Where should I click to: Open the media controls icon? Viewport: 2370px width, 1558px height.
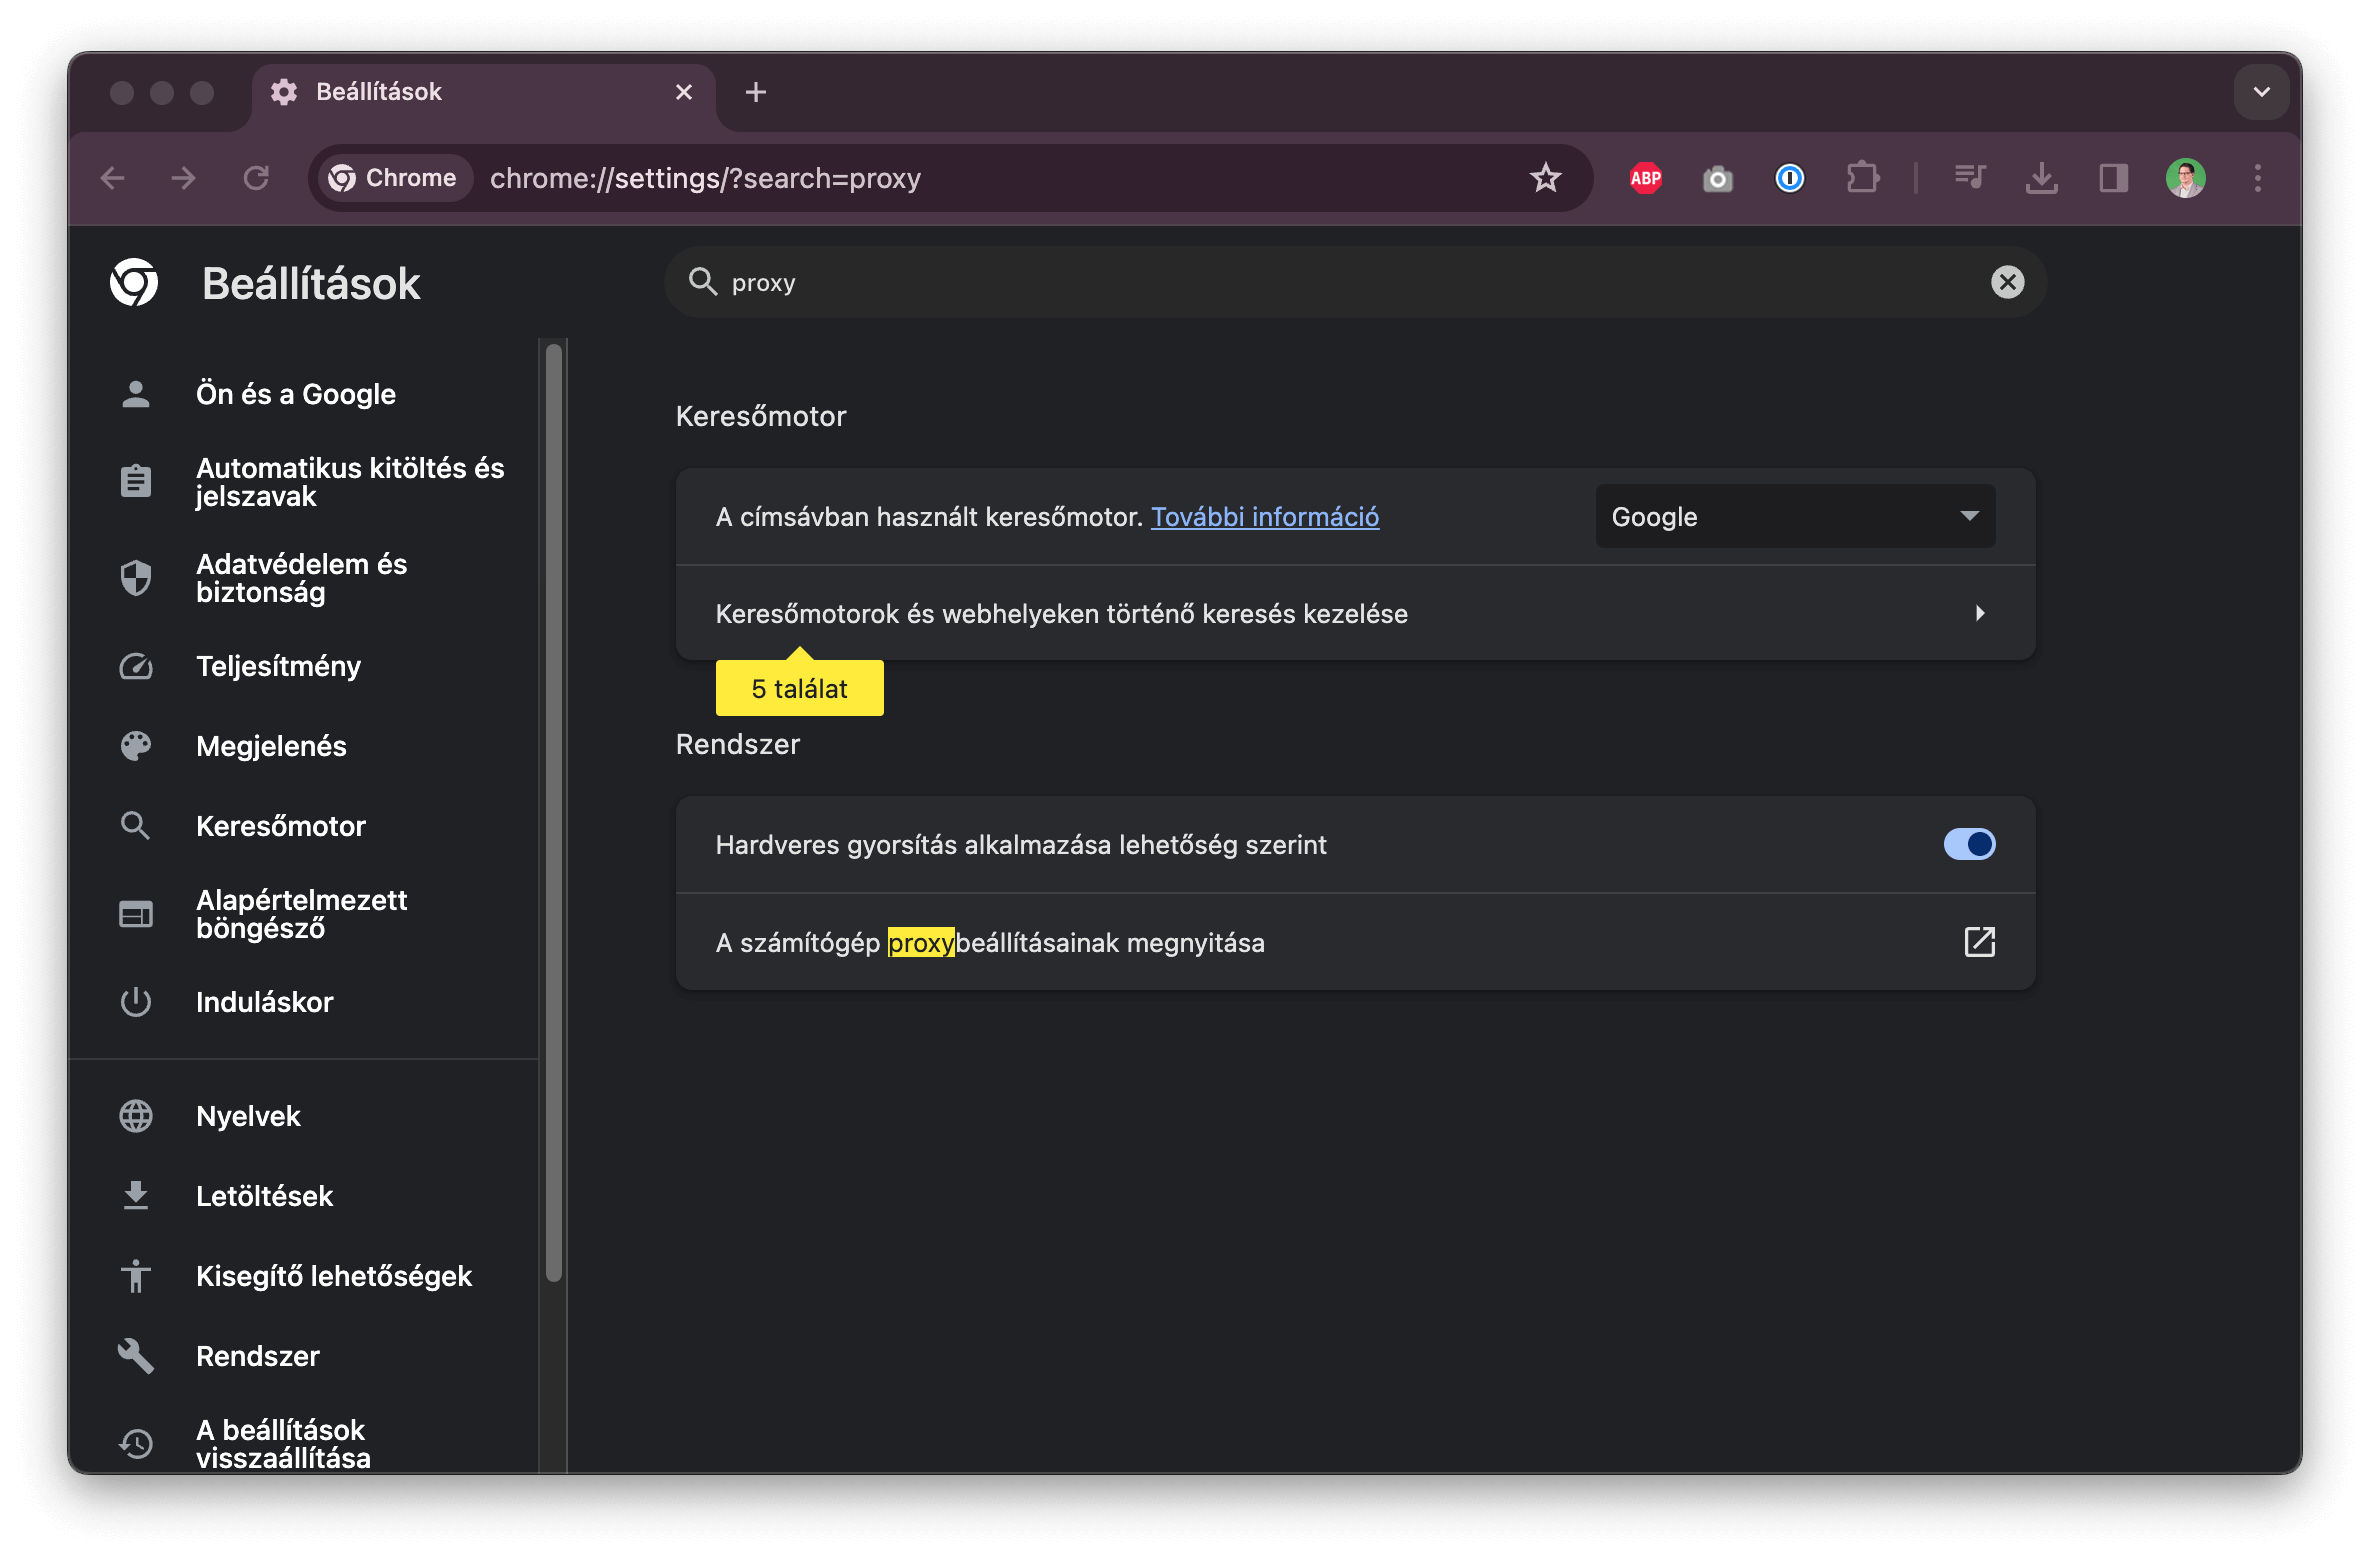1969,179
